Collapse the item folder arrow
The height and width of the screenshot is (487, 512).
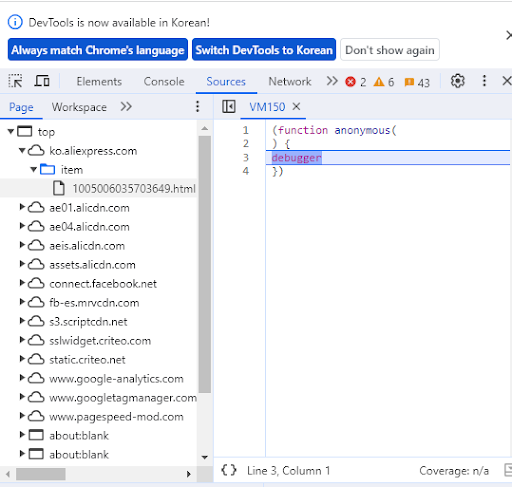(34, 169)
